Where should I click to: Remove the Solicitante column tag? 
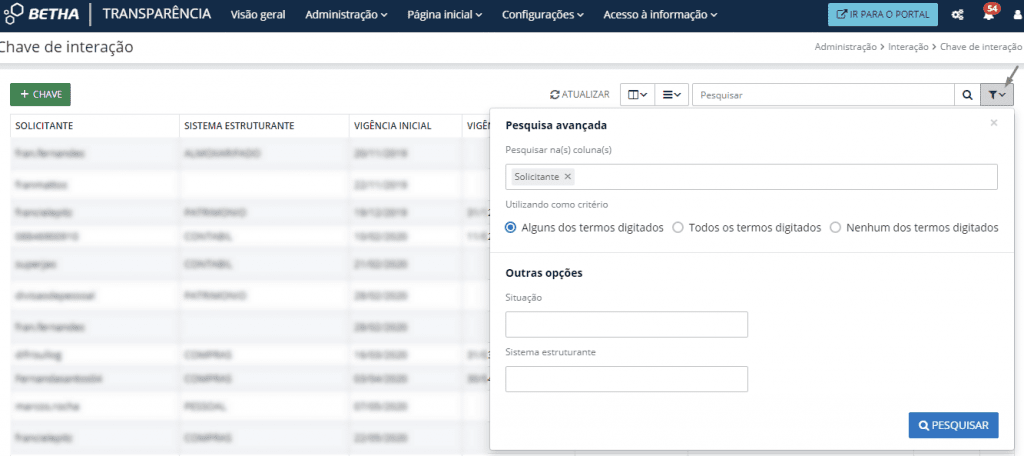568,176
